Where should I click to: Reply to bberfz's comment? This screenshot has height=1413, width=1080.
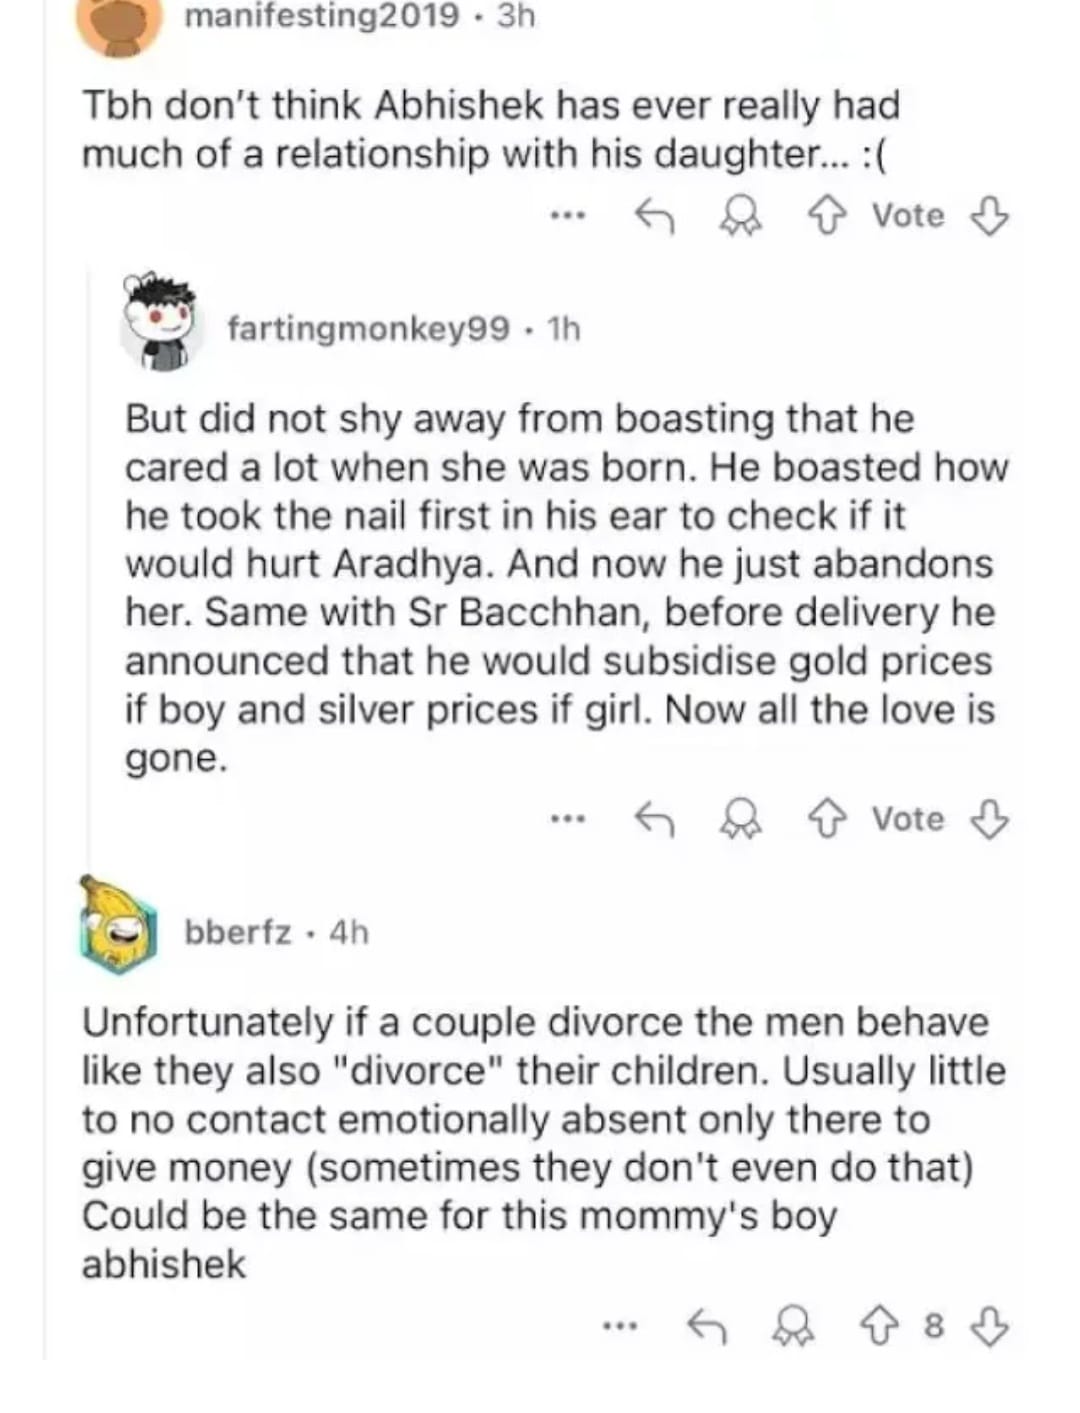(707, 1327)
